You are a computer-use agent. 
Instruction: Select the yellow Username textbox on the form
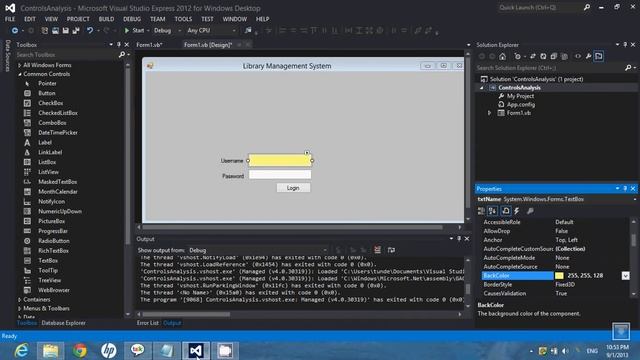tap(280, 160)
